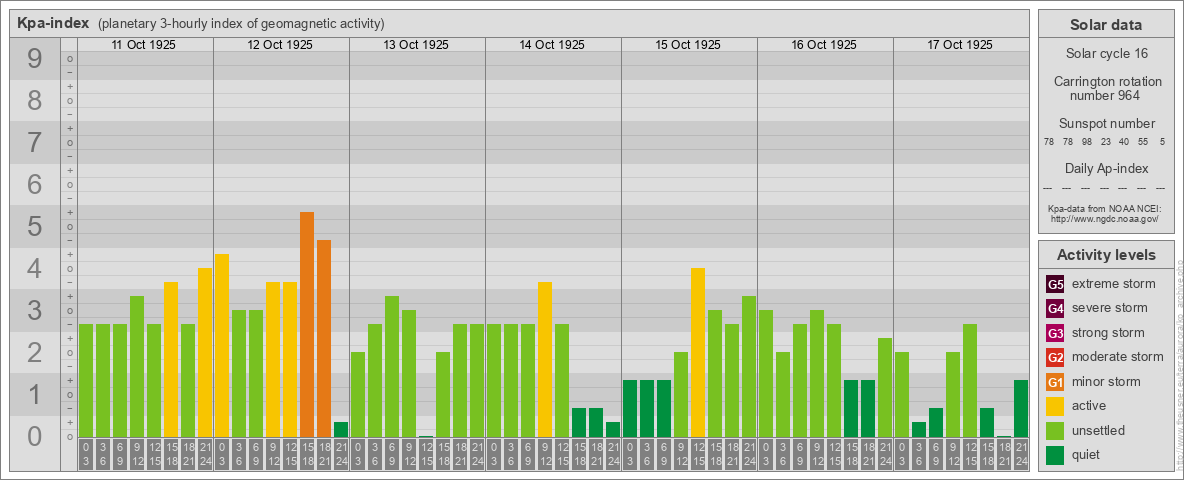Click the Kp scale number 3

pyautogui.click(x=35, y=311)
